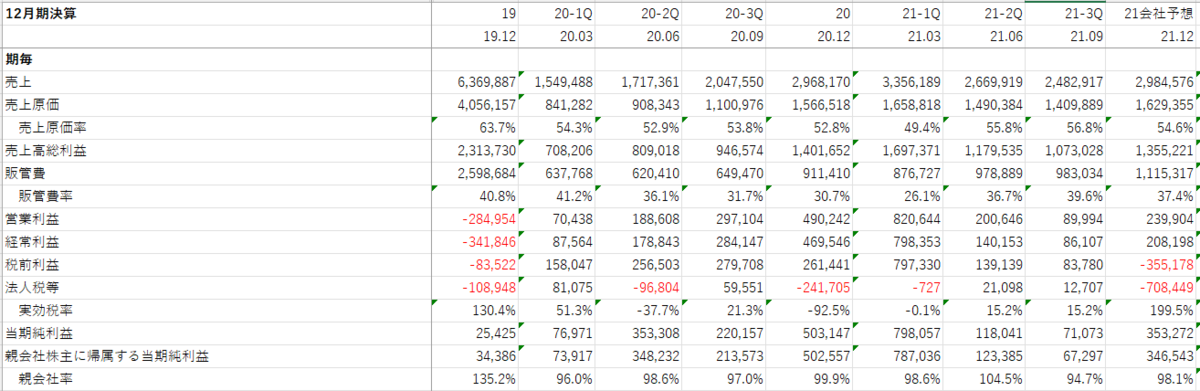Select the 税前利益 row label
1200x391 pixels.
point(32,264)
